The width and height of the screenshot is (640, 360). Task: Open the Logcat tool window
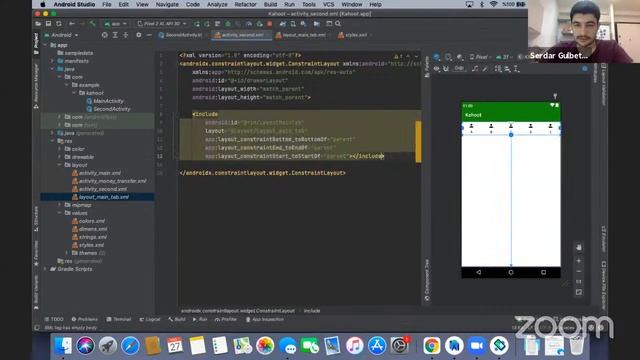(150, 319)
